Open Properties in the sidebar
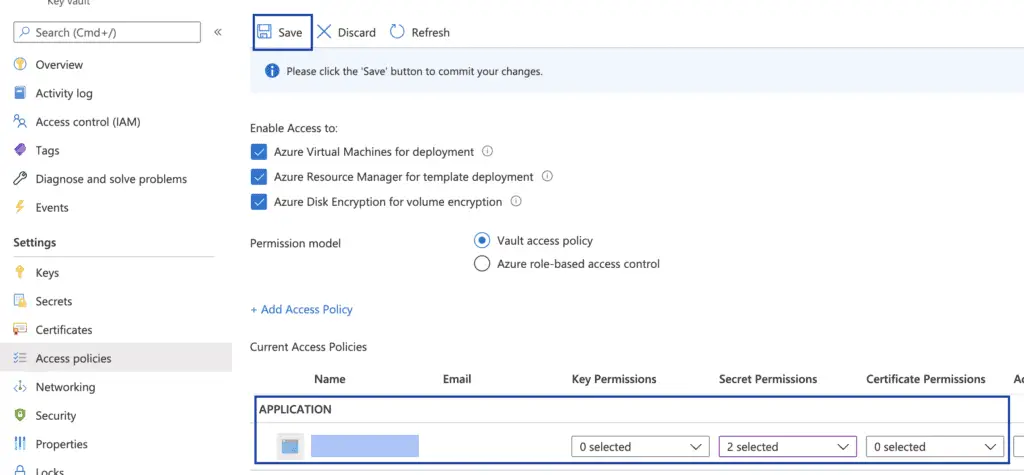Viewport: 1024px width, 475px height. (x=61, y=444)
